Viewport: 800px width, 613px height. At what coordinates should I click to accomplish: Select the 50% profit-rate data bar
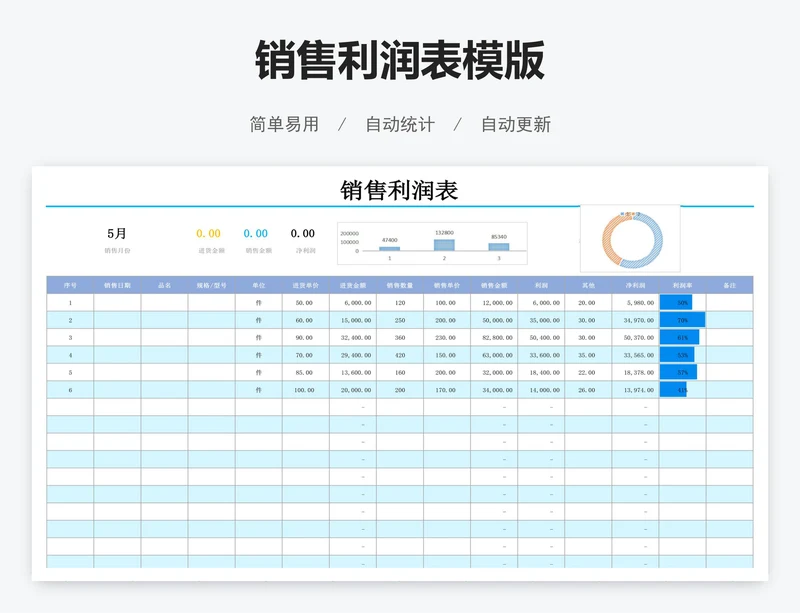[x=676, y=303]
